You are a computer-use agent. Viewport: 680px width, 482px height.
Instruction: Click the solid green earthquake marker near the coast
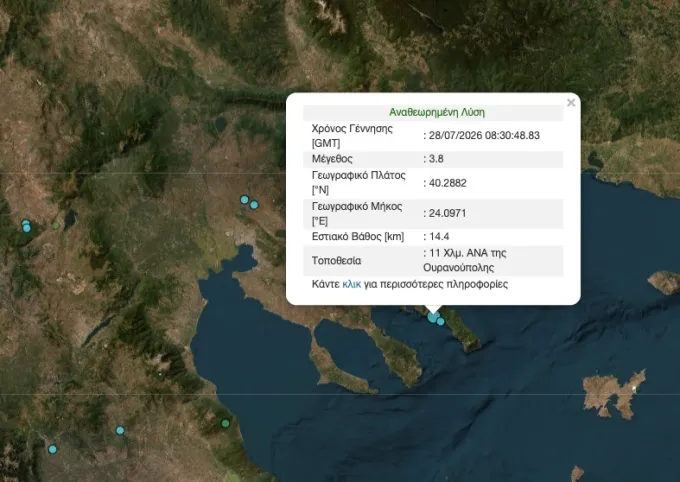coord(225,423)
